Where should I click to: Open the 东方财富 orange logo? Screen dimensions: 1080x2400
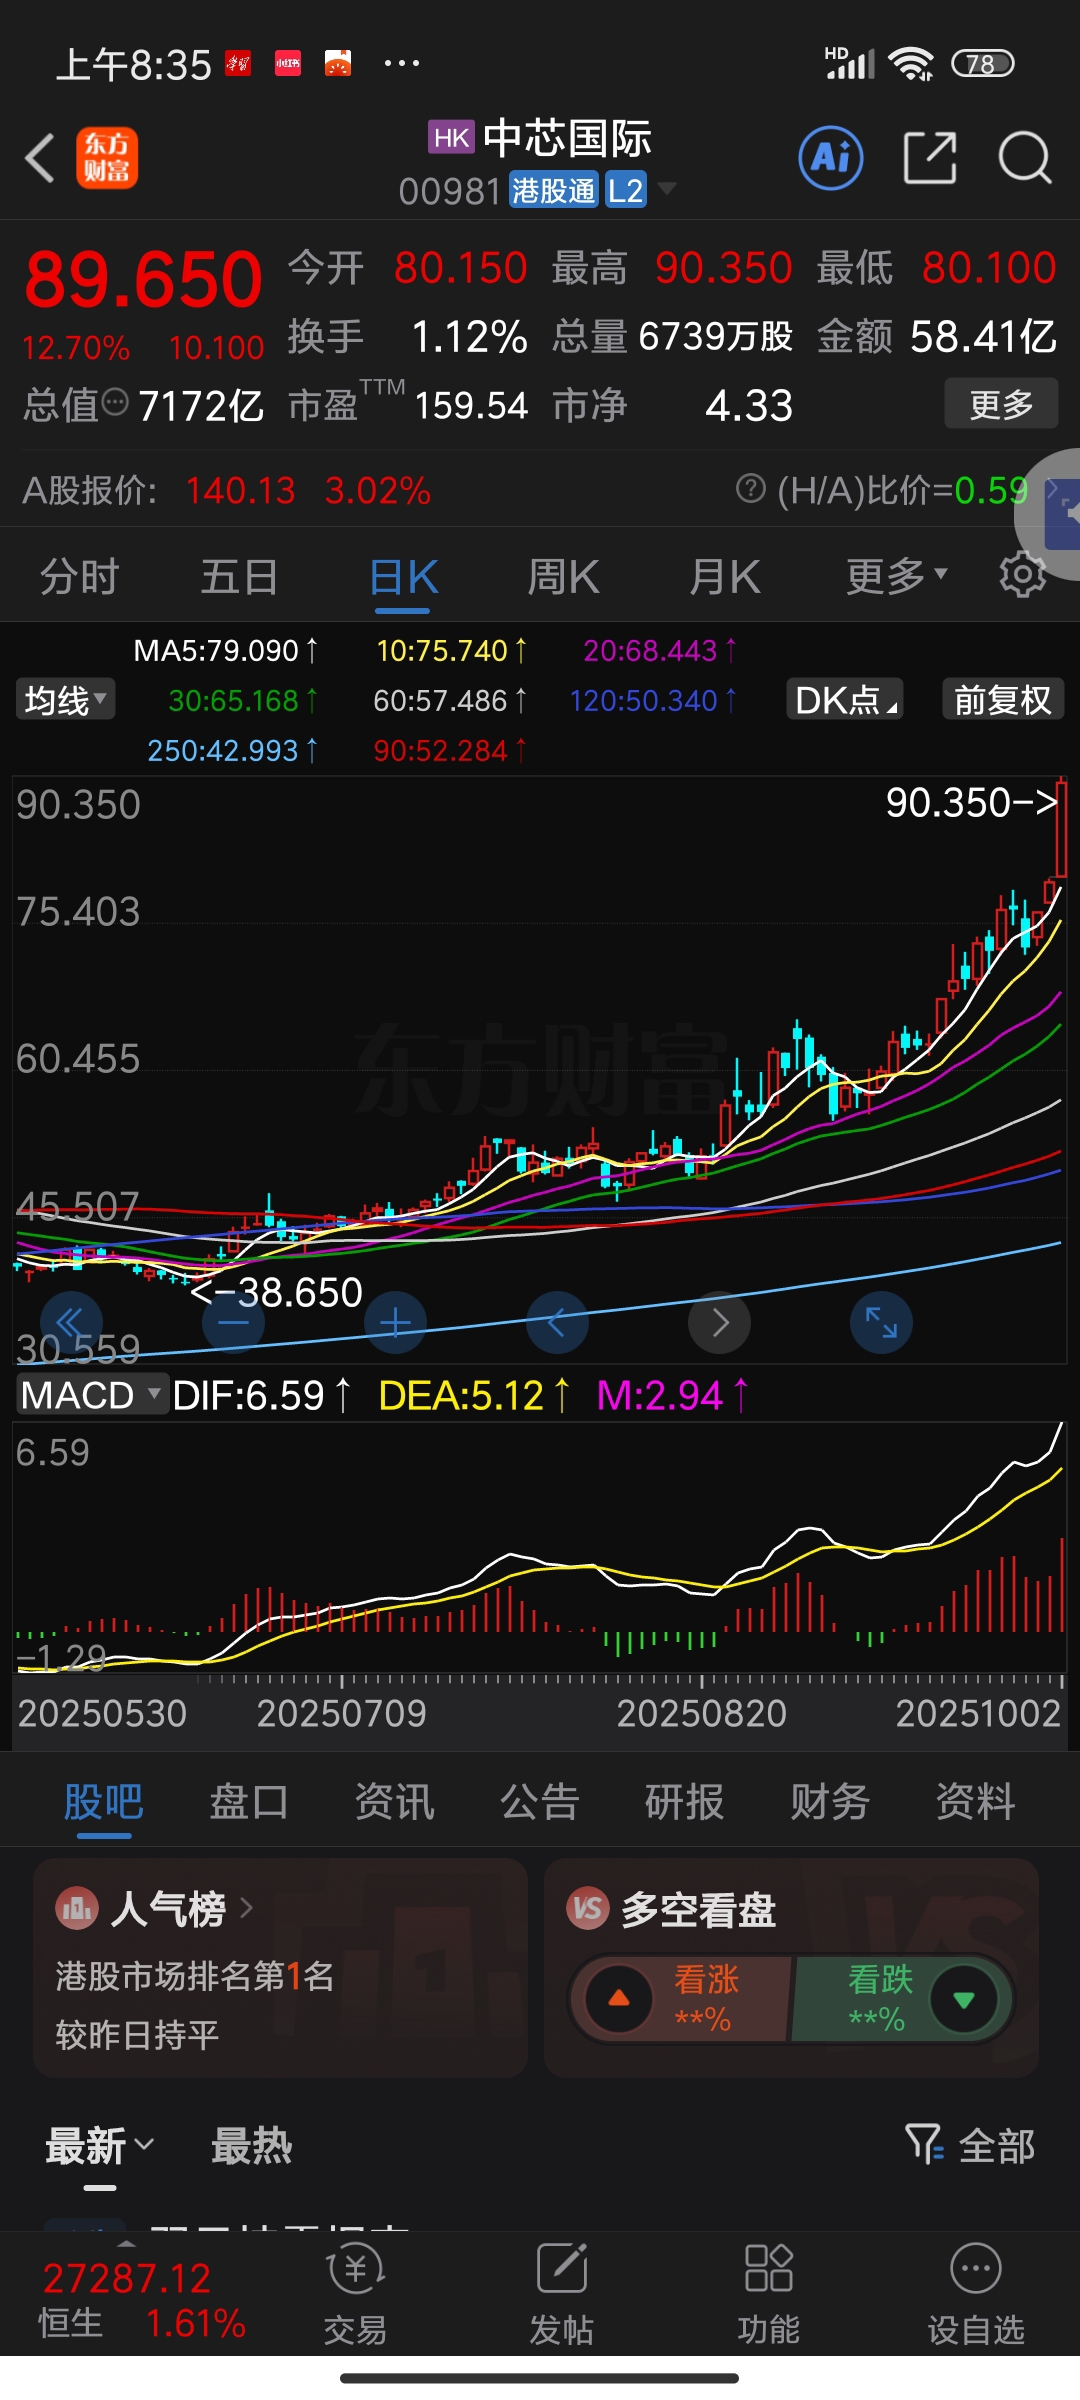tap(107, 158)
